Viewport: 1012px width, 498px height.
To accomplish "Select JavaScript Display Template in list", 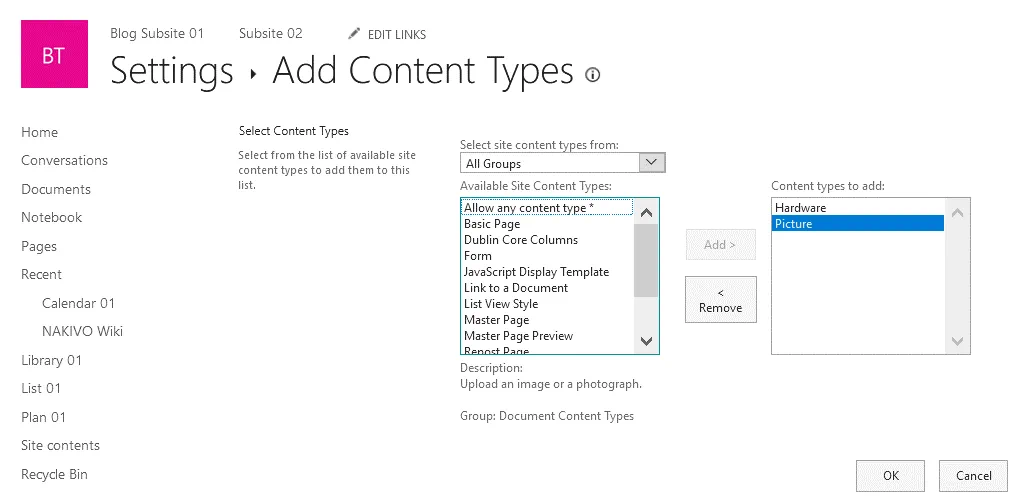I will pyautogui.click(x=536, y=272).
